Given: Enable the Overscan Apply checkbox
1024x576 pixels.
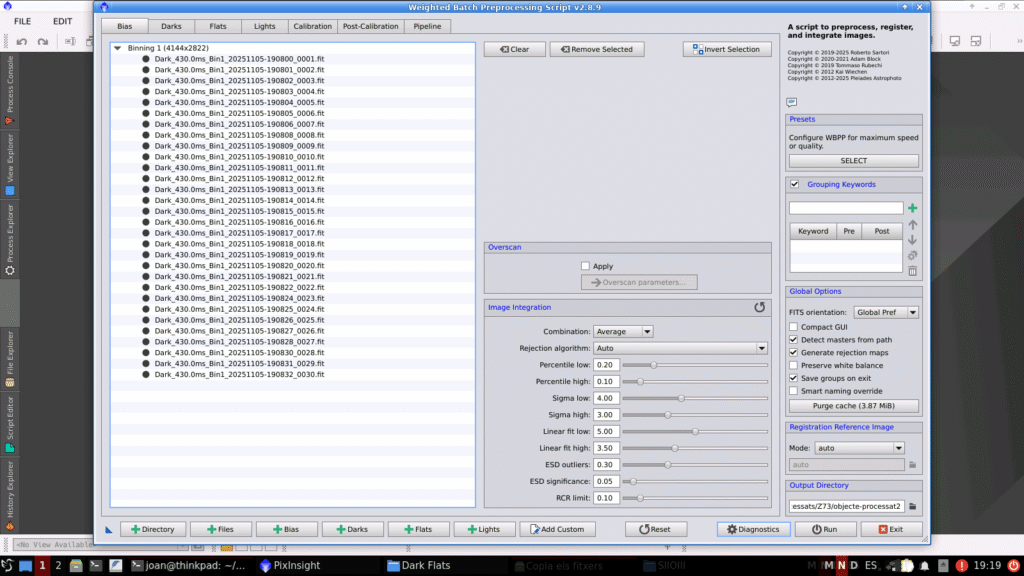Looking at the screenshot, I should pos(586,266).
